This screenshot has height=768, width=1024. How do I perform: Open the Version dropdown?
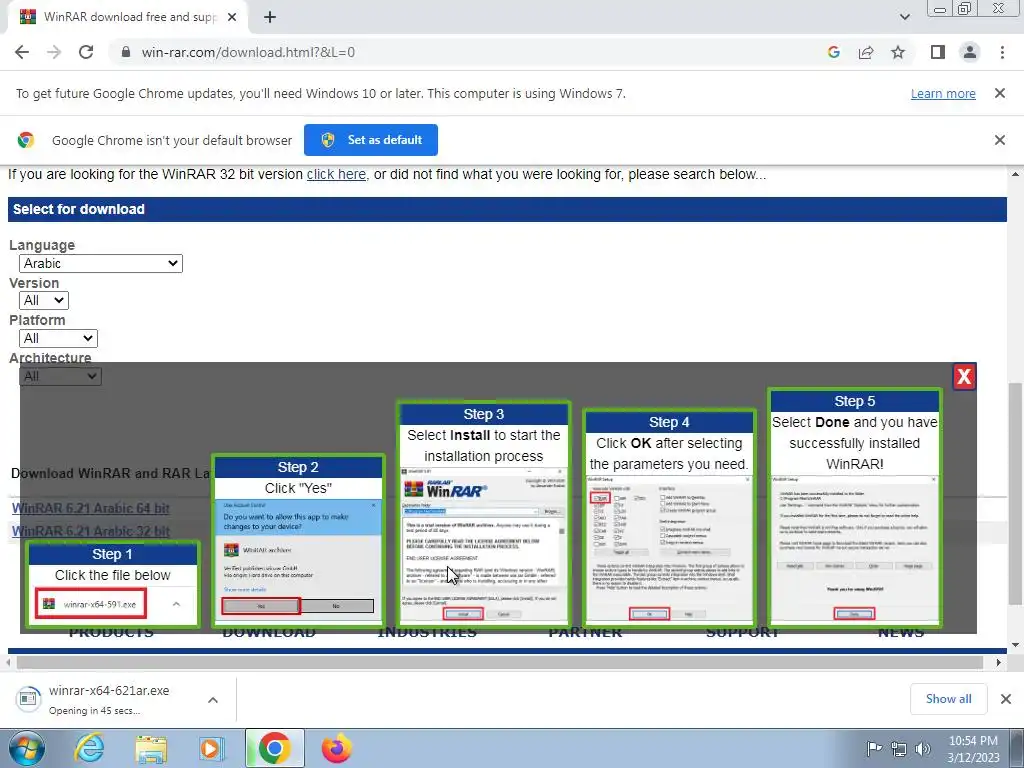click(x=44, y=300)
